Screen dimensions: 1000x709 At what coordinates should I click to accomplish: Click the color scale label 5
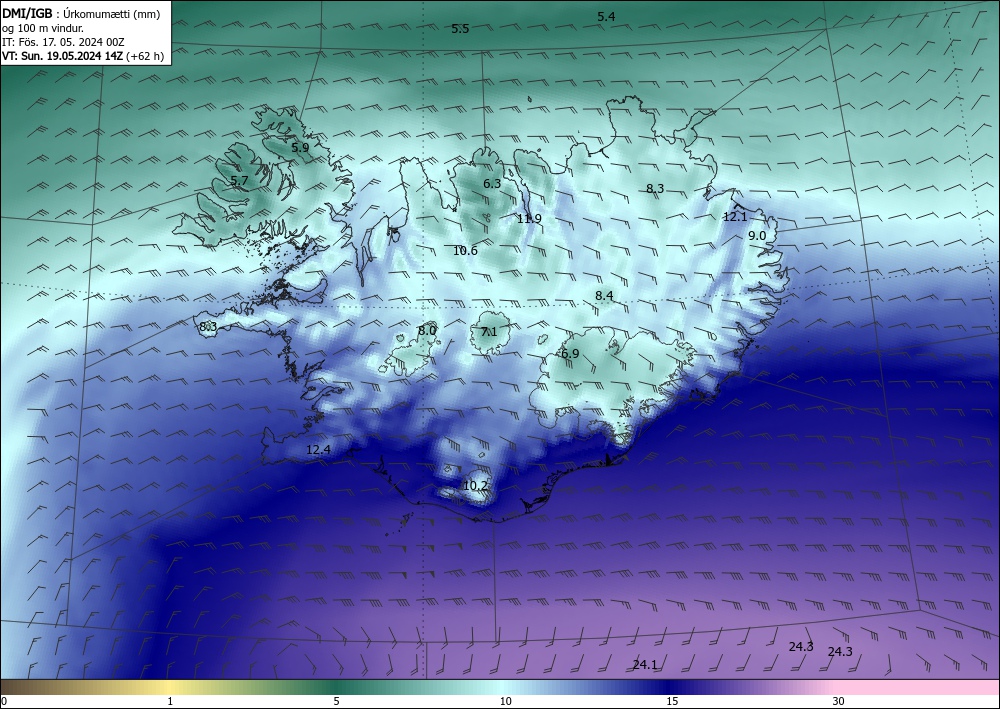click(336, 701)
